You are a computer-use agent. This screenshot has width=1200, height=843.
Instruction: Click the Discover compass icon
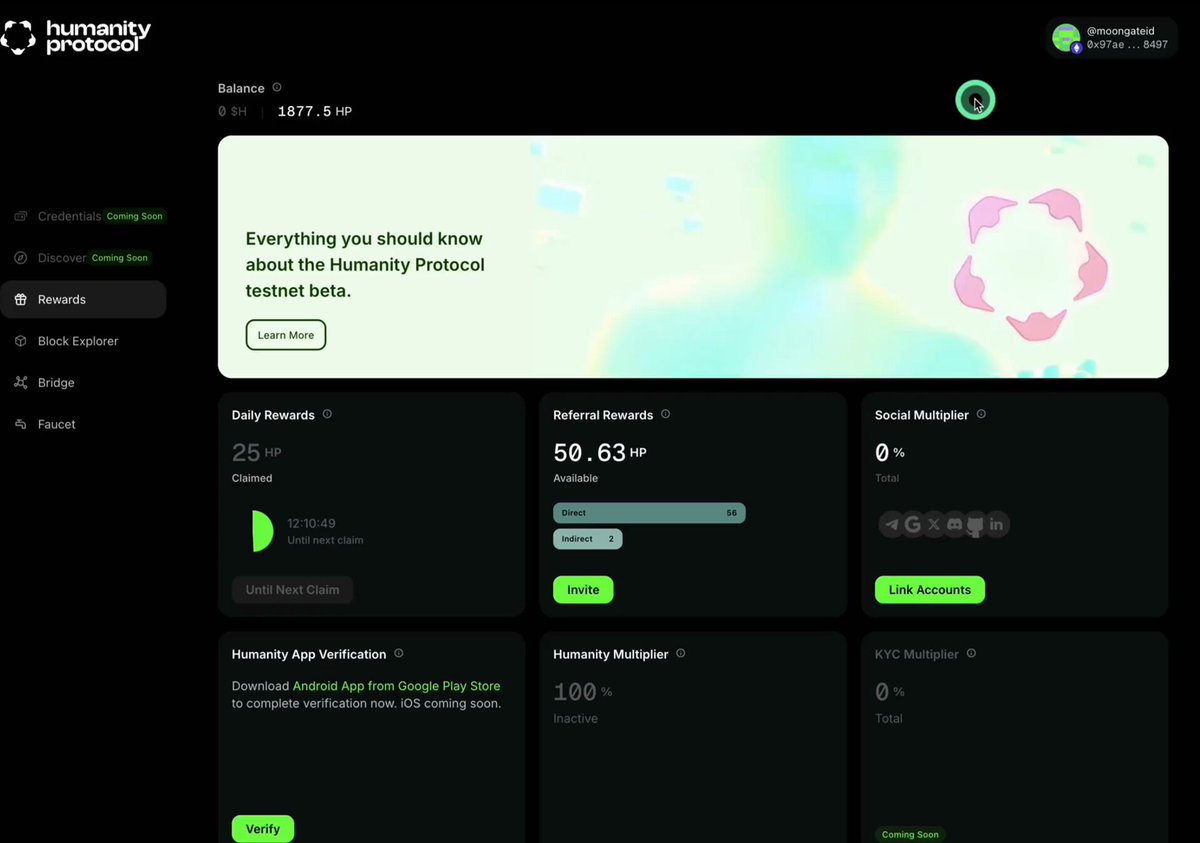click(x=20, y=258)
